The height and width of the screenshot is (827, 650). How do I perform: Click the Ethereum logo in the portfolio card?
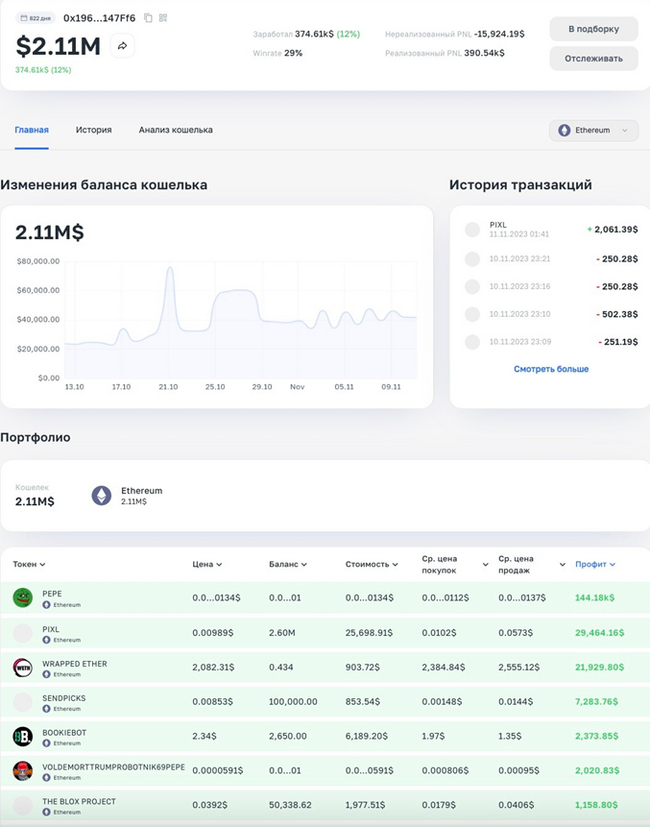101,496
